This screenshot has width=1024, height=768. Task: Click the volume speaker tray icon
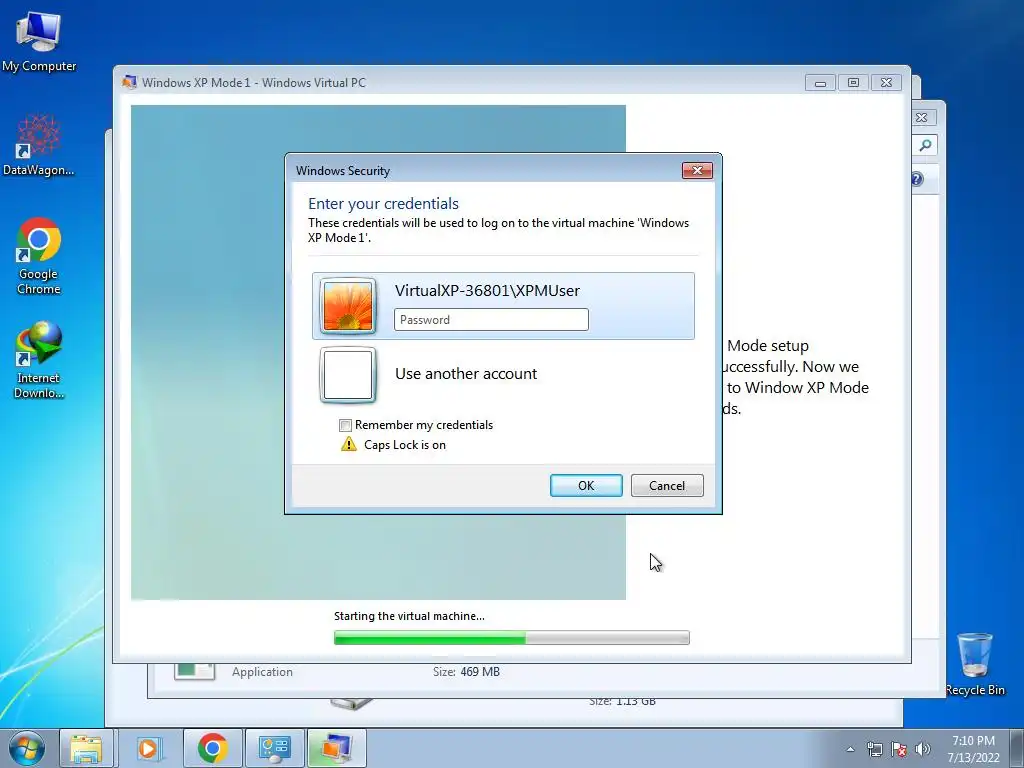point(923,749)
